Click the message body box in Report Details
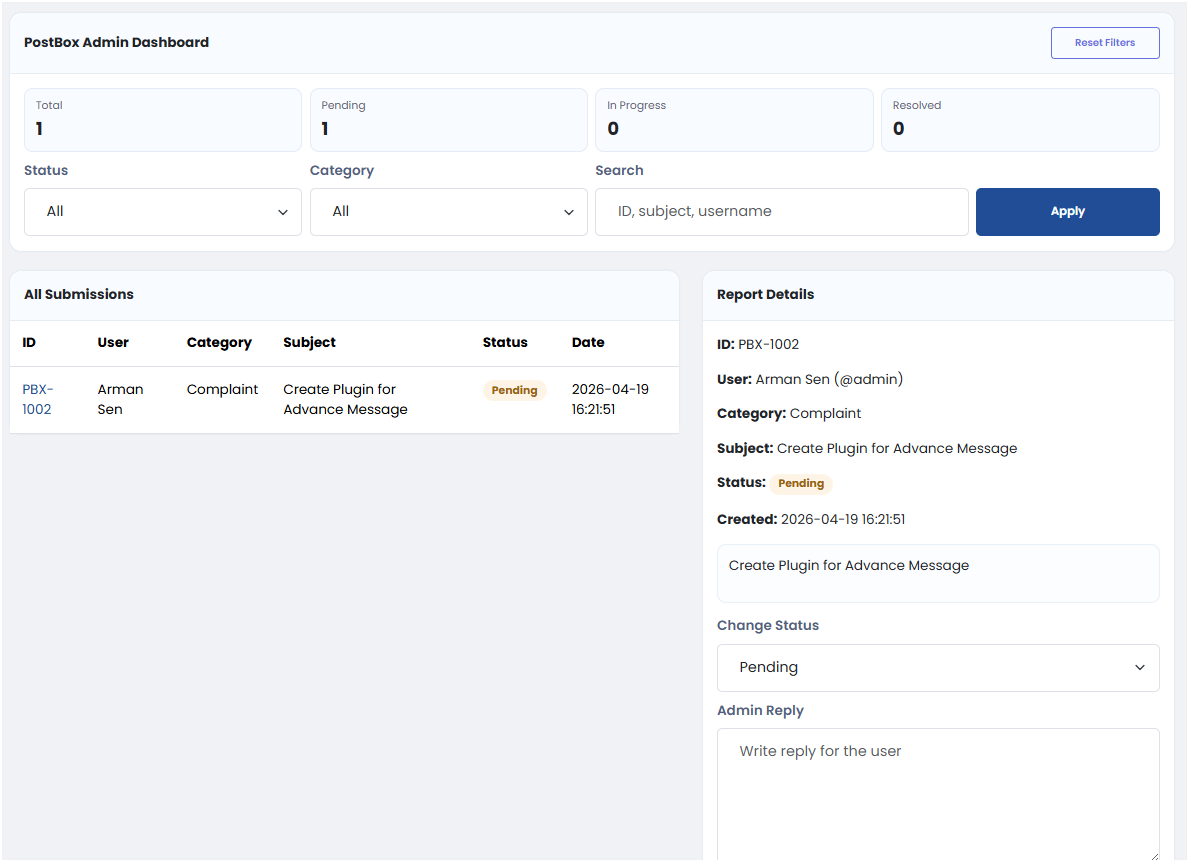Image resolution: width=1189 pixels, height=862 pixels. point(938,573)
